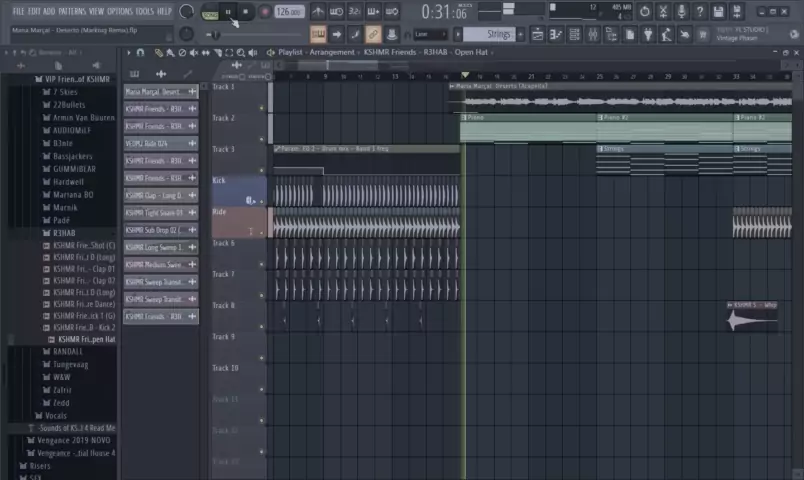Select the playlist pencil draw tool
The image size is (804, 480).
coord(158,52)
